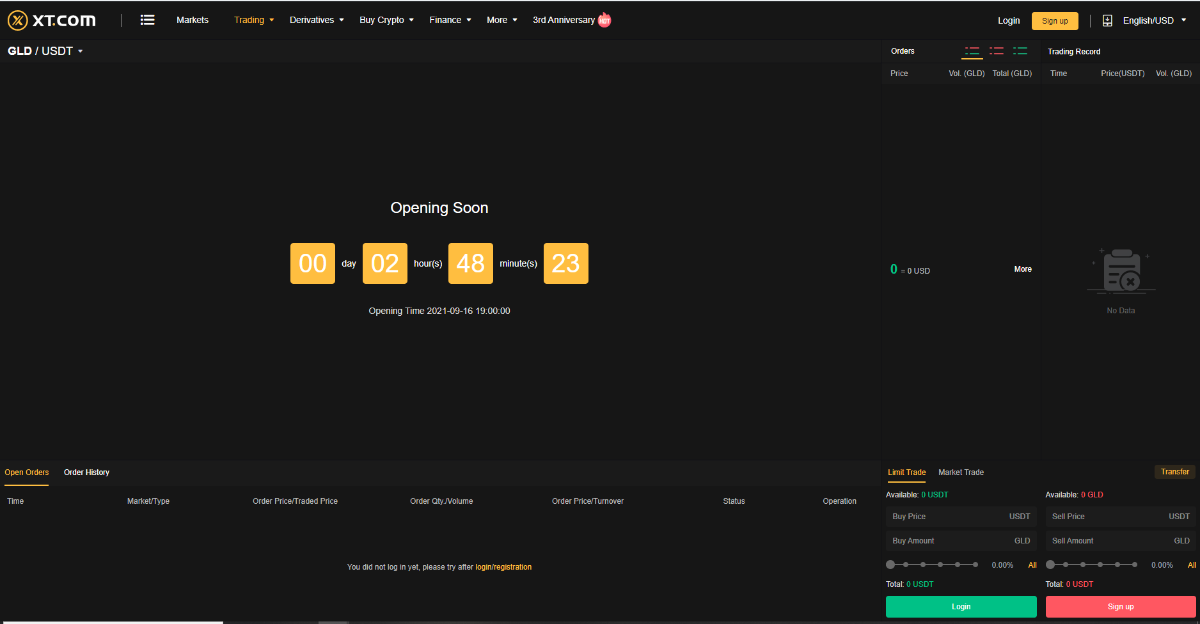Click the login/registration link in orders panel
Viewport: 1200px width, 624px height.
coord(503,567)
